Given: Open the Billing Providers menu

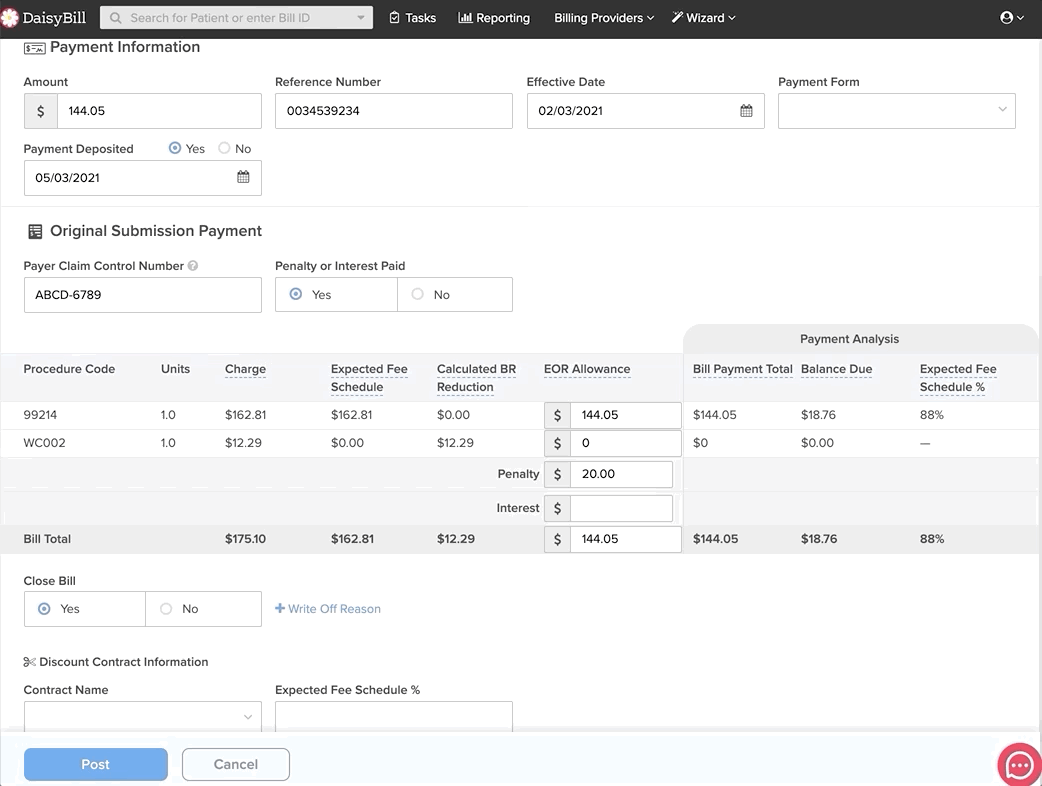Looking at the screenshot, I should pyautogui.click(x=603, y=18).
